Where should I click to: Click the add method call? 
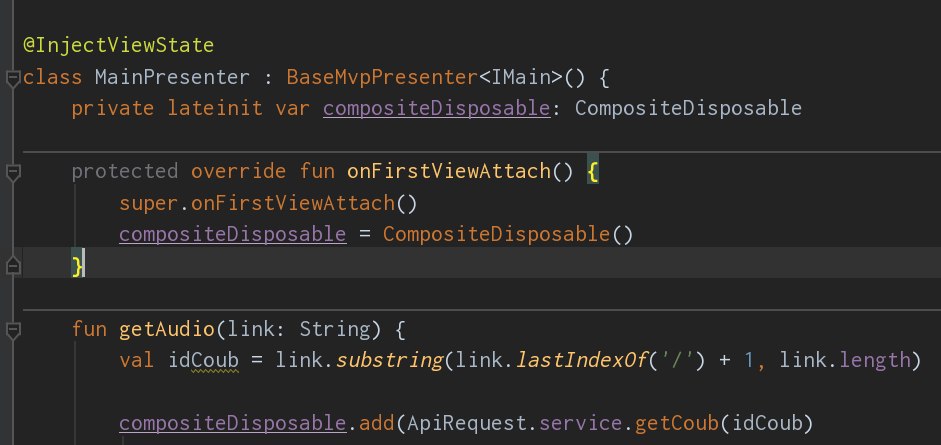click(x=376, y=424)
